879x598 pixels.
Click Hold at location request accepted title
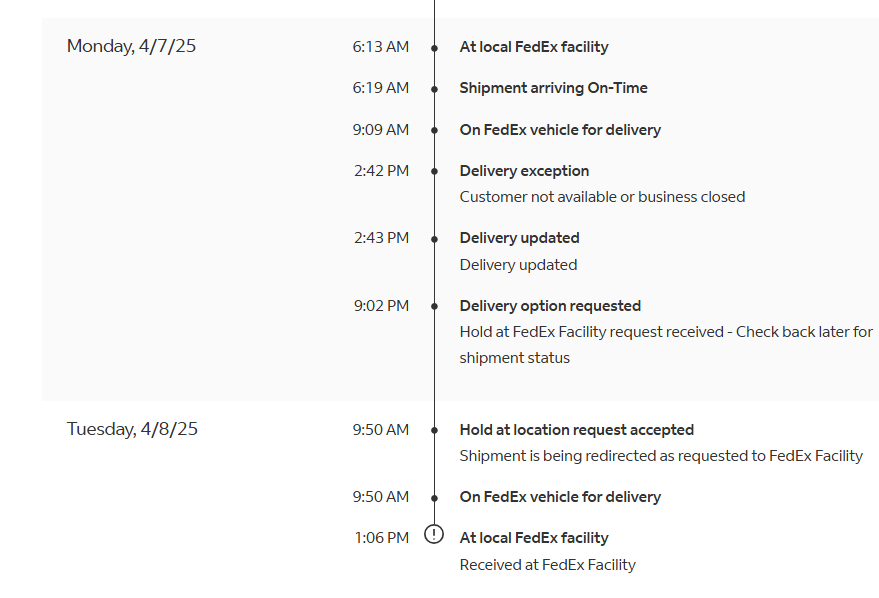(576, 430)
